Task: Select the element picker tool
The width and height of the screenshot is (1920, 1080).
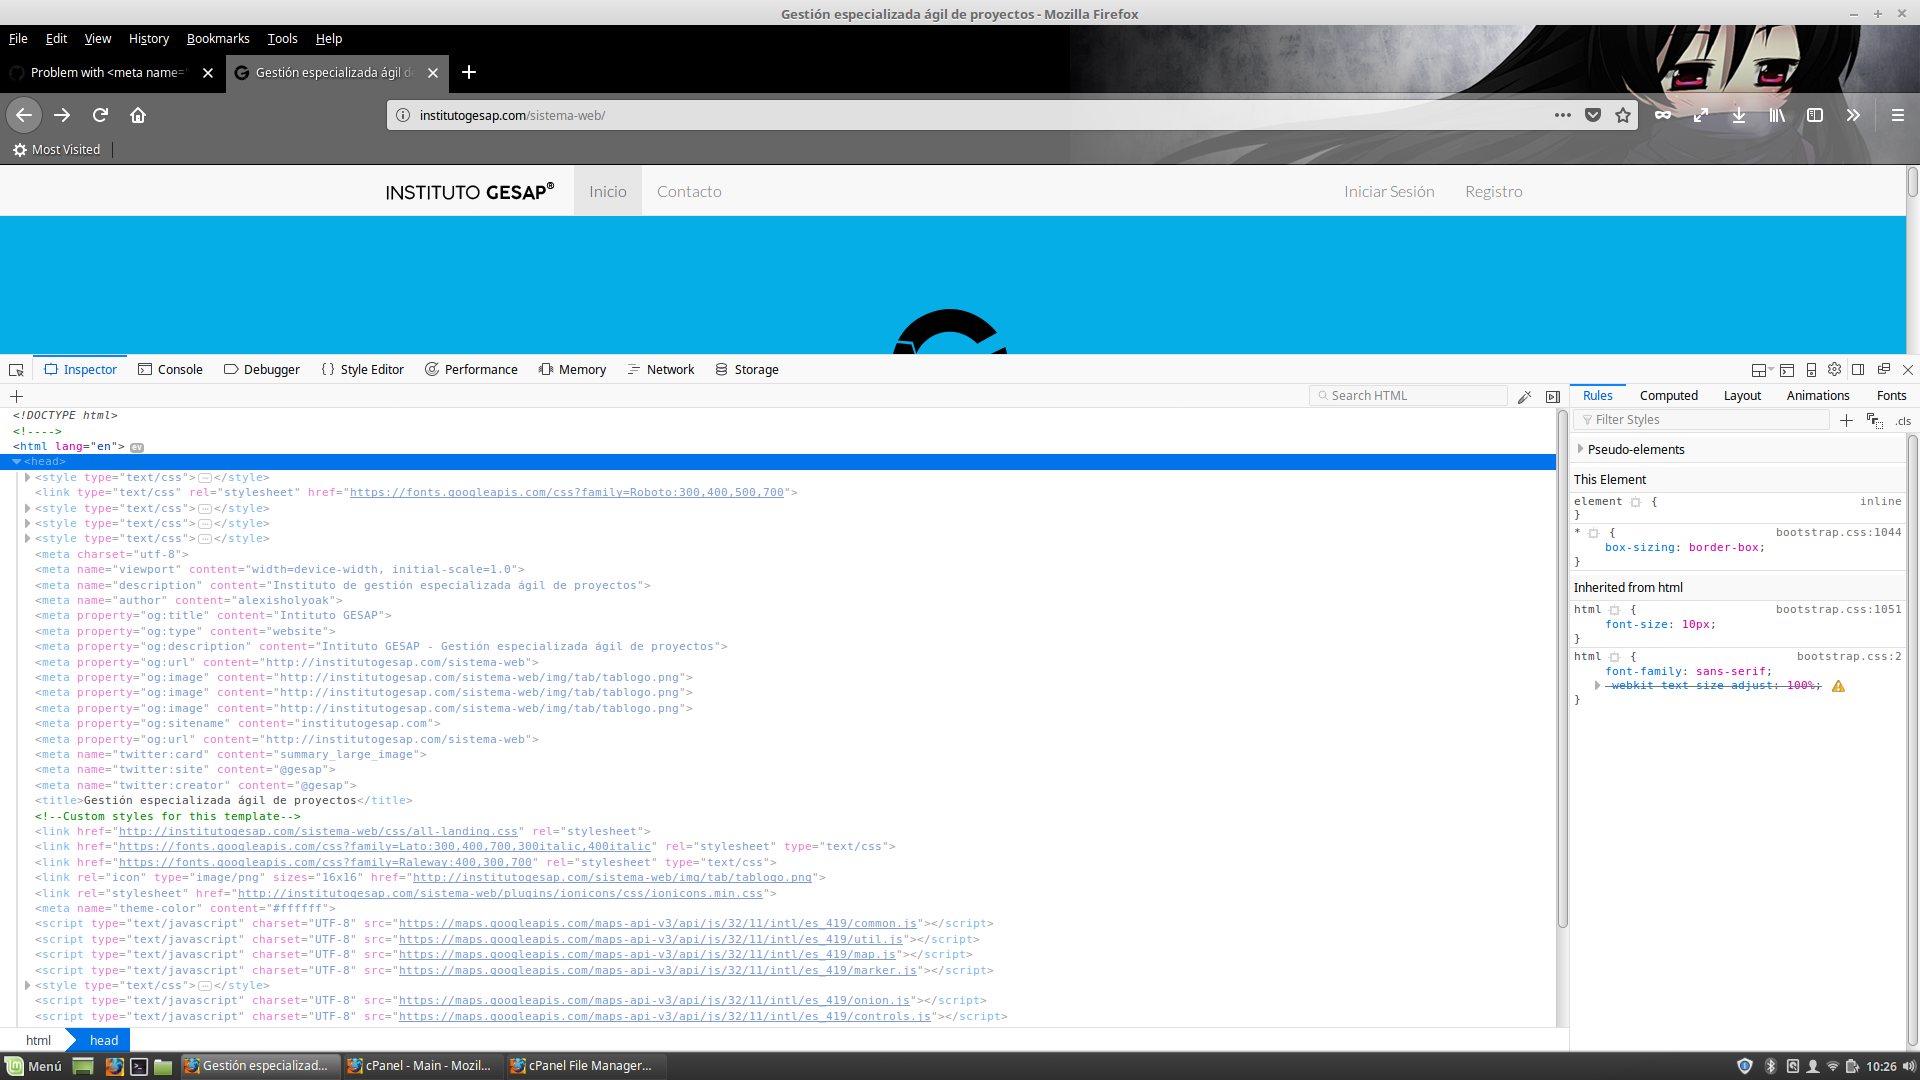Action: coord(16,369)
